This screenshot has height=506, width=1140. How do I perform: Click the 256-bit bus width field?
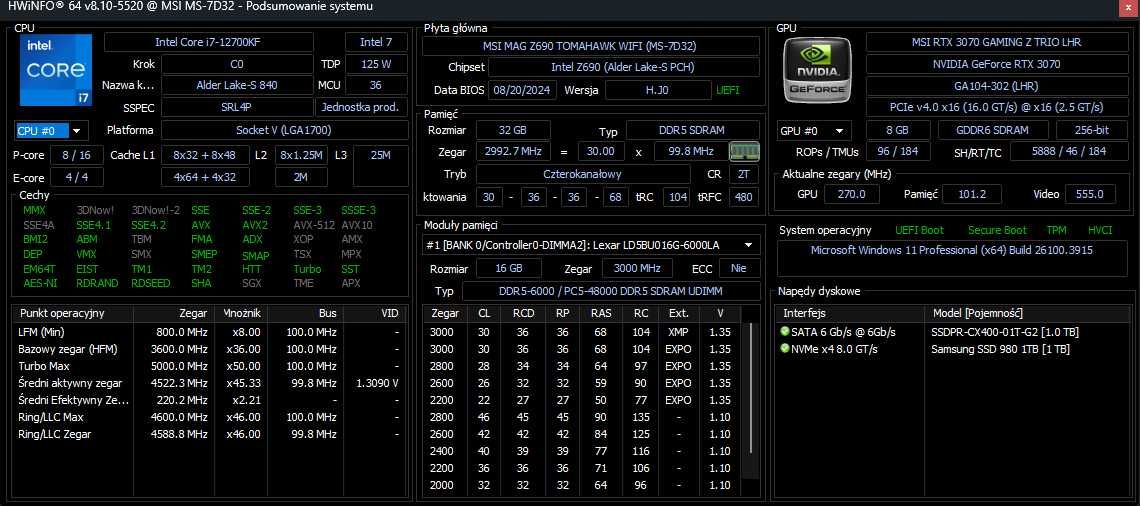tap(1092, 130)
